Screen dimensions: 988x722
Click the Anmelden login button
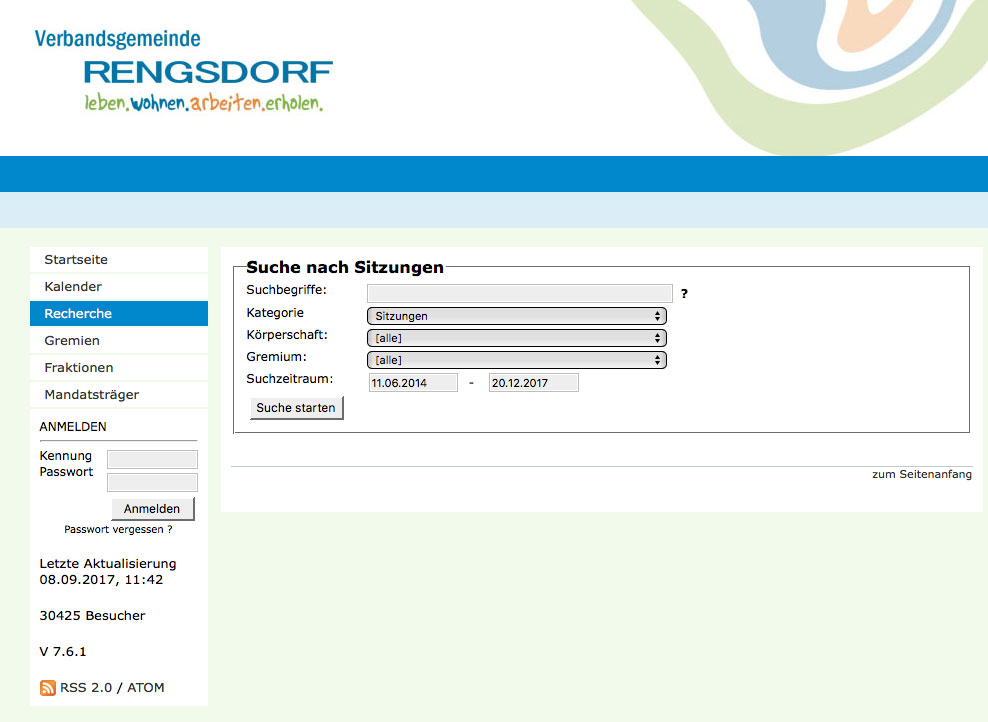coord(152,509)
